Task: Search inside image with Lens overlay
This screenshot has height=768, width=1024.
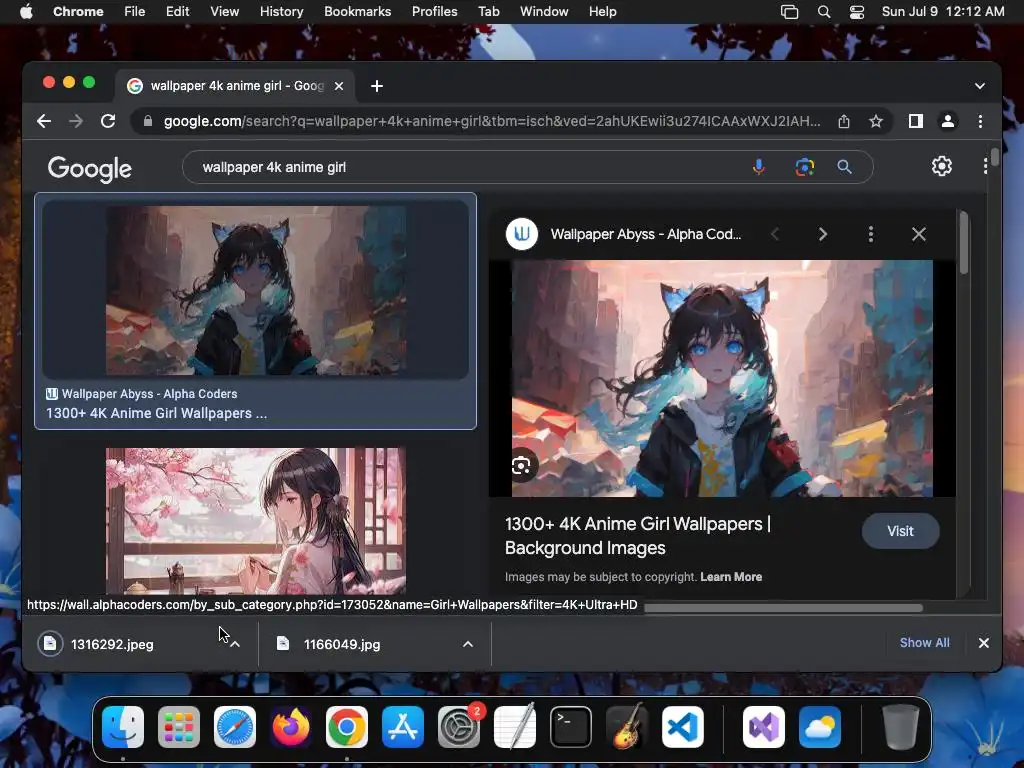Action: click(x=521, y=466)
